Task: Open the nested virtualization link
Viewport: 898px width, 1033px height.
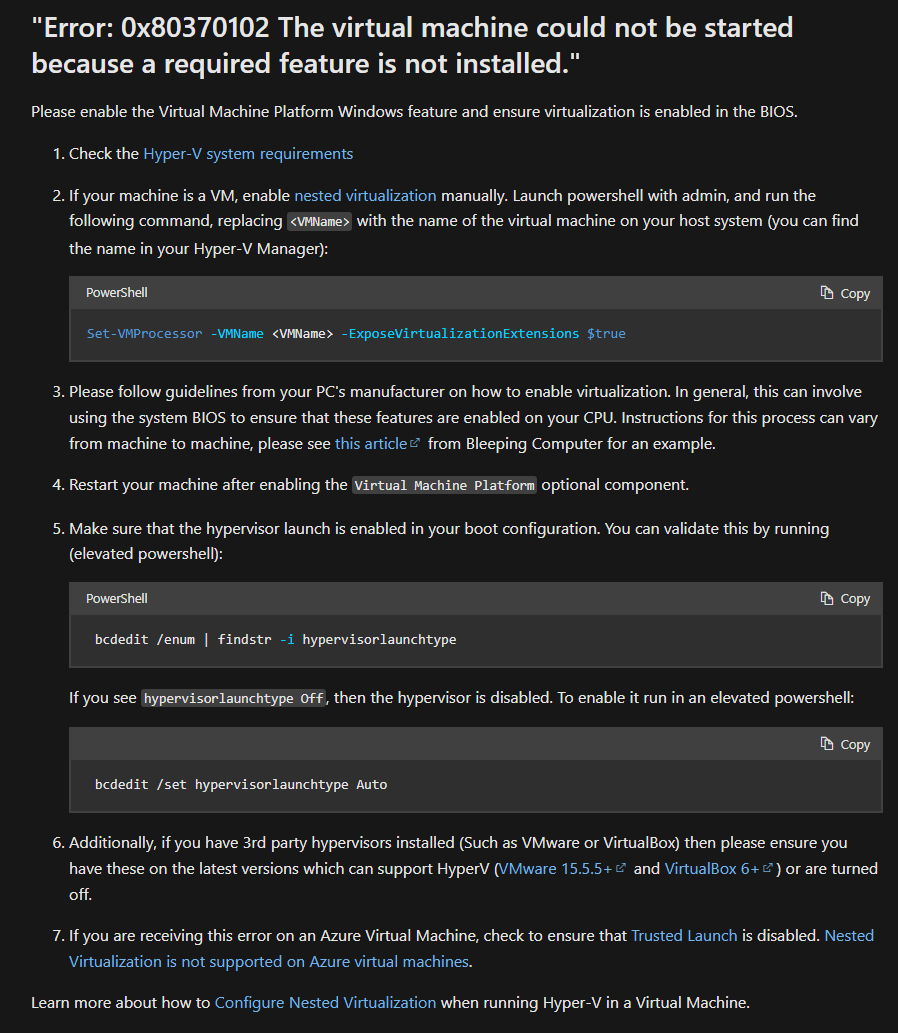Action: click(365, 196)
